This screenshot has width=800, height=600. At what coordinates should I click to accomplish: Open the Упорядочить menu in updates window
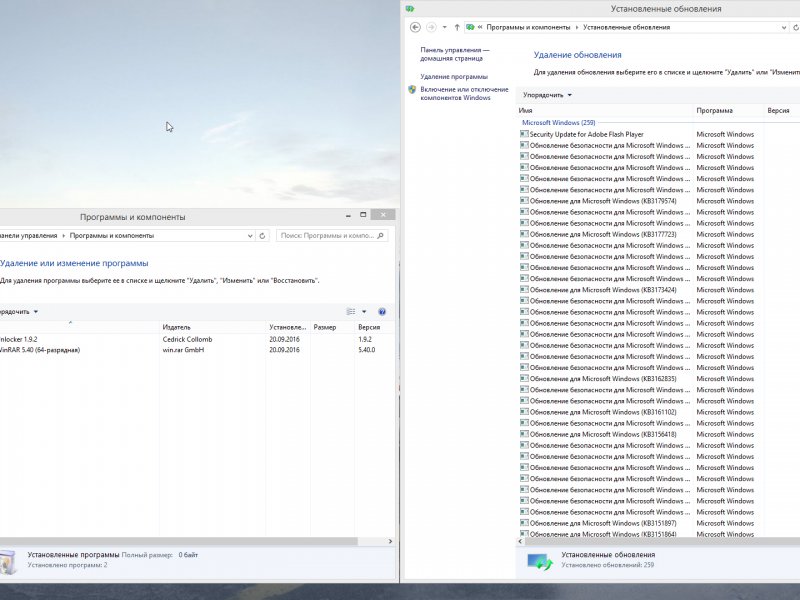click(547, 95)
